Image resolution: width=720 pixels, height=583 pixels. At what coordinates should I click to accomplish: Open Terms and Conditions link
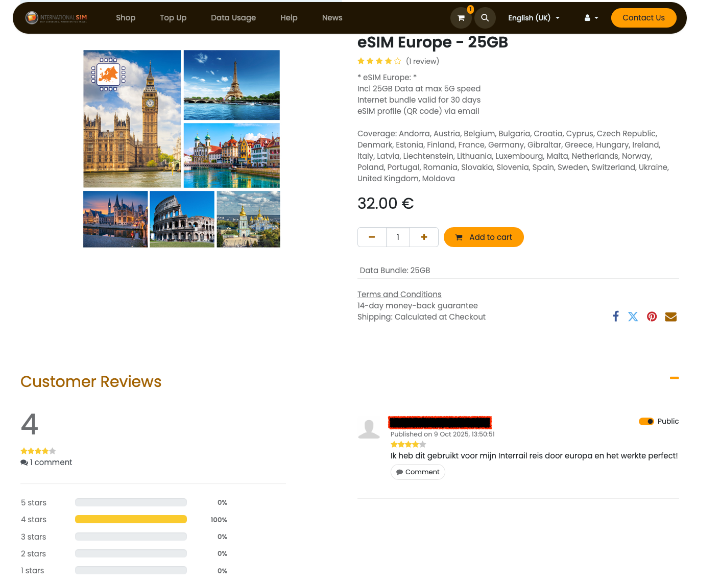click(x=399, y=294)
